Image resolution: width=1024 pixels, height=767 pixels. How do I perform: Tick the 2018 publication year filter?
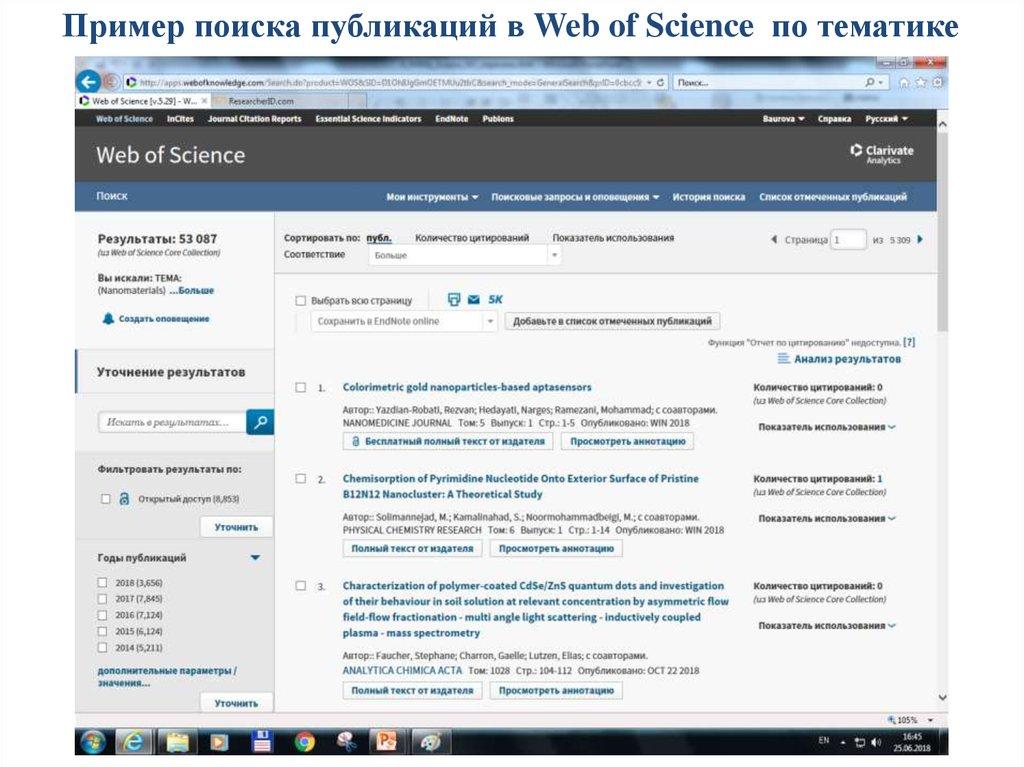(x=102, y=582)
